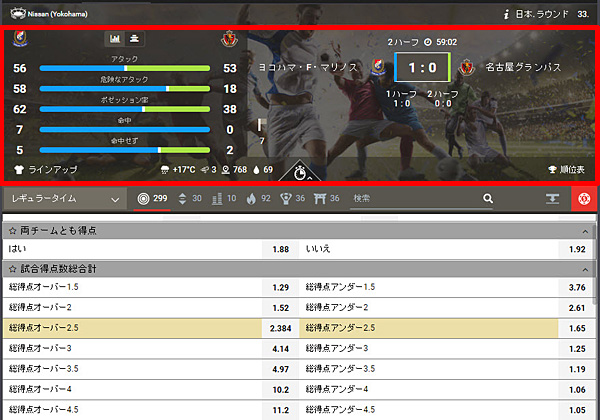Open the stopwatch timeline expander icon
Screen dimensions: 600x420
[x=300, y=173]
